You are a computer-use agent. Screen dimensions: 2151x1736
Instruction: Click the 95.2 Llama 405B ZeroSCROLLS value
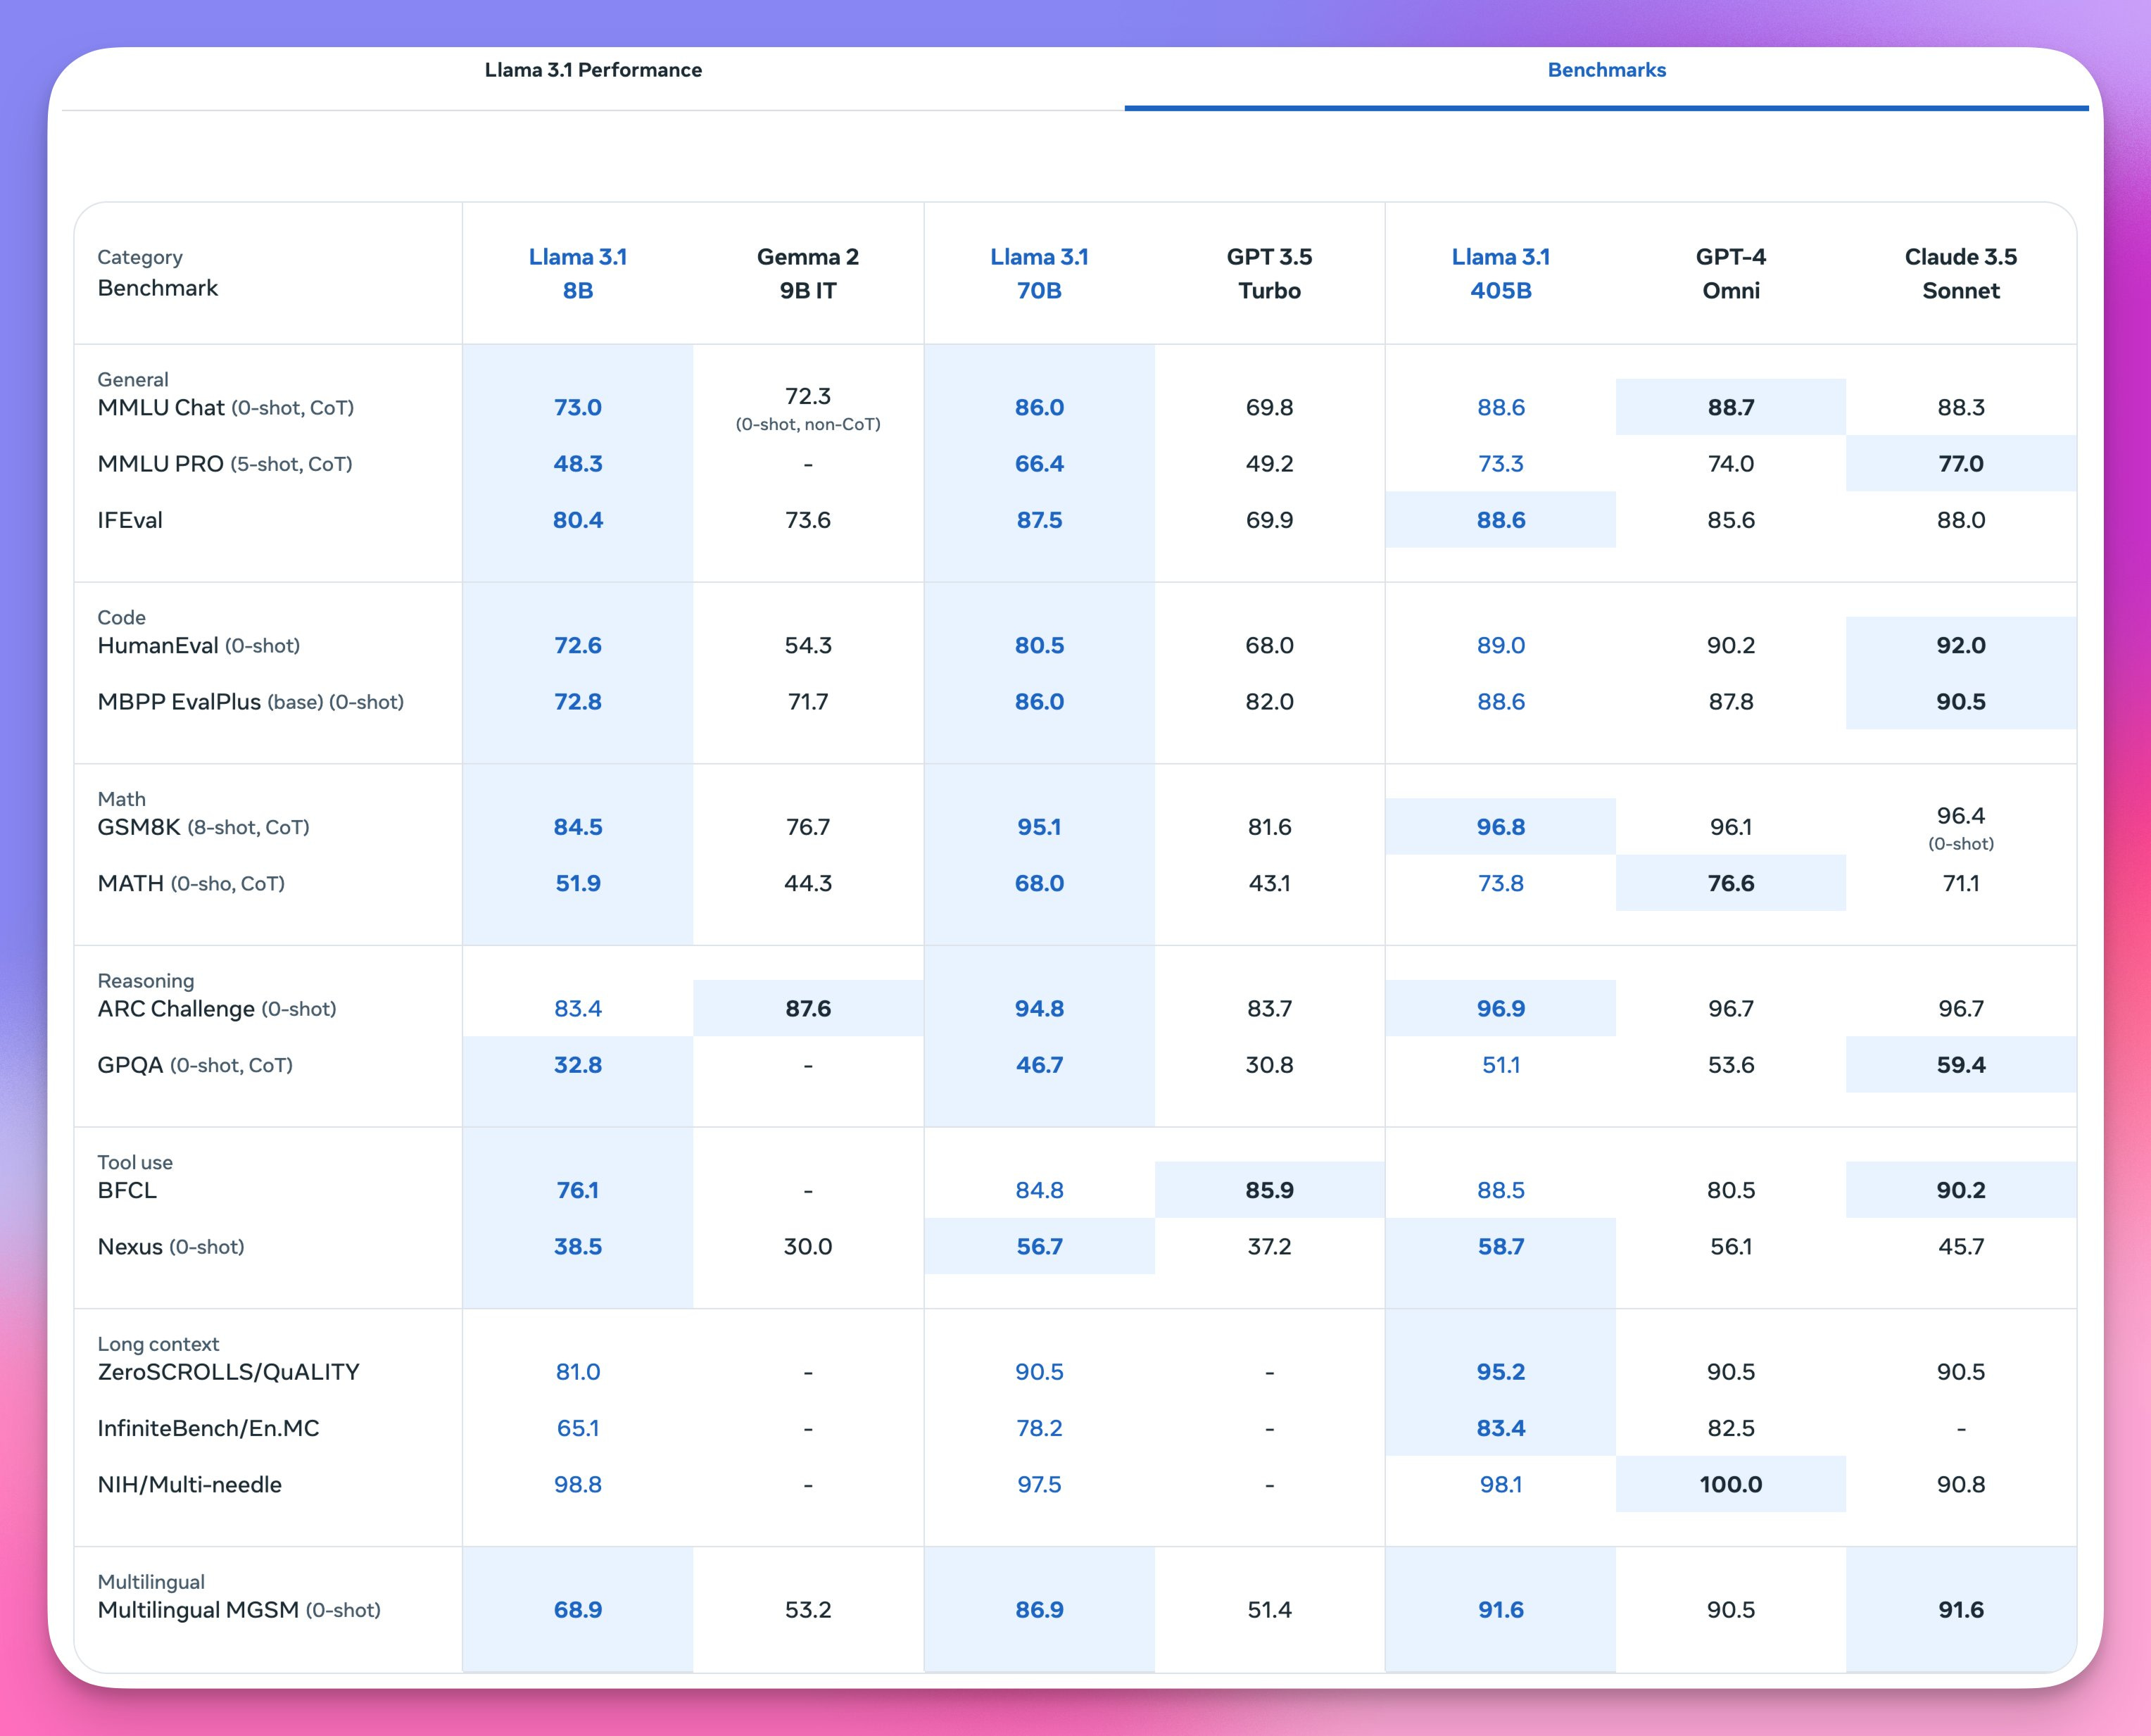pos(1501,1372)
